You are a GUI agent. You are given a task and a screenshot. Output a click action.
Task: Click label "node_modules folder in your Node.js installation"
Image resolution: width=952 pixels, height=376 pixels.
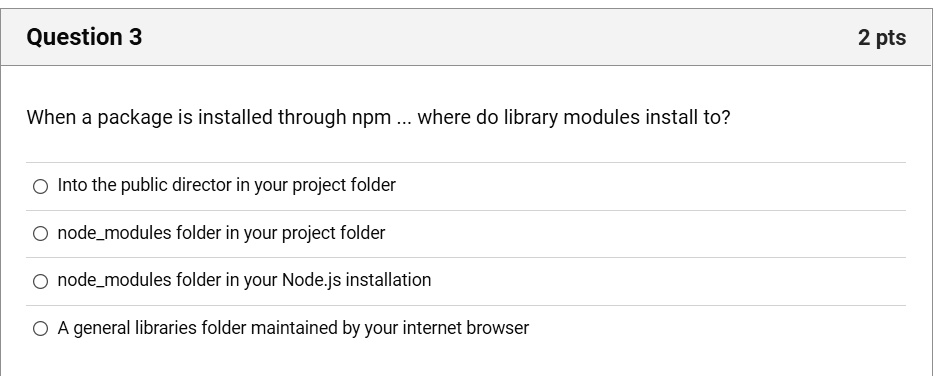[244, 280]
